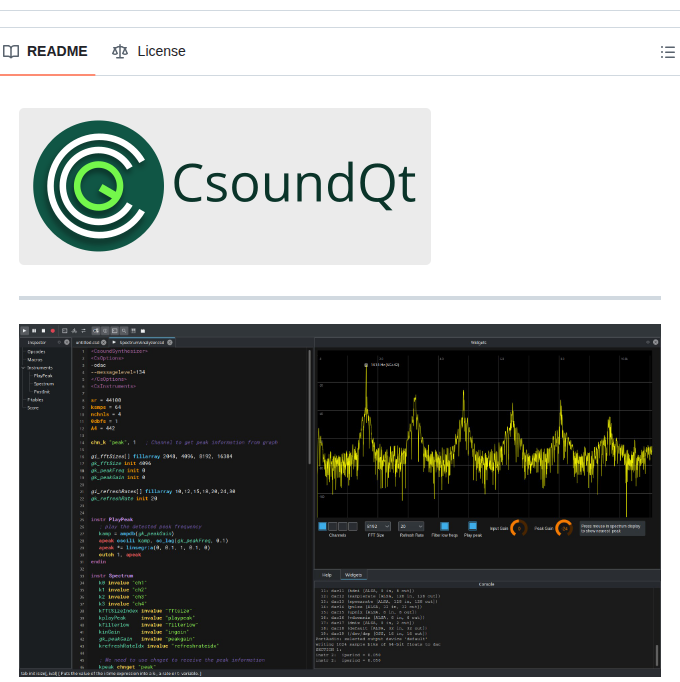This screenshot has height=682, width=680.
Task: Click the Input Gain knob
Action: coord(519,528)
